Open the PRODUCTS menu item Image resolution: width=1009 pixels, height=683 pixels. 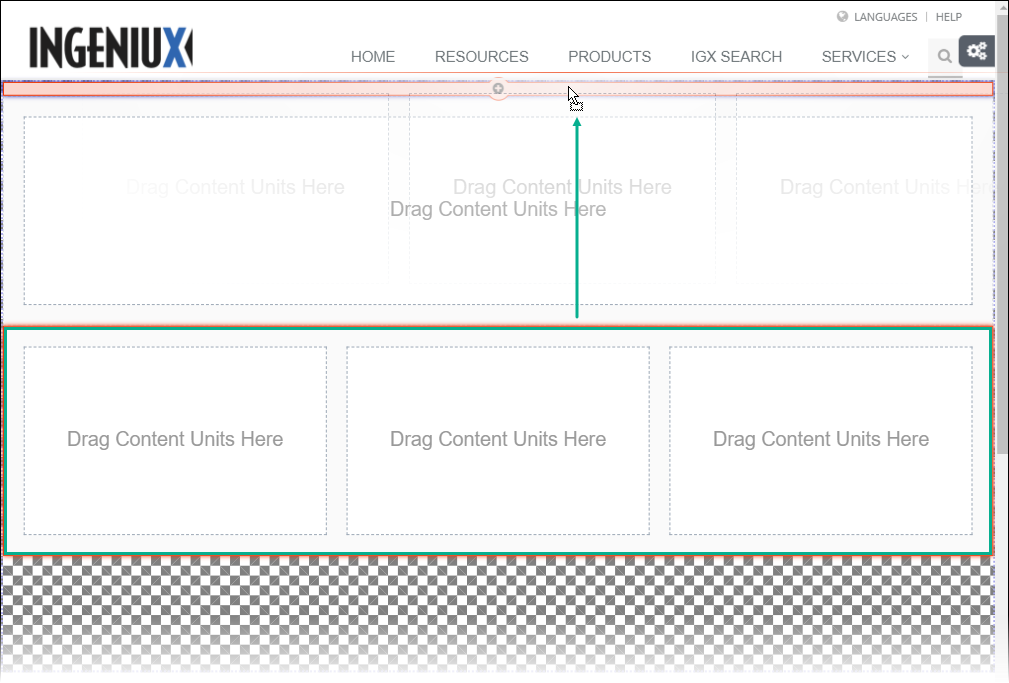coord(609,57)
